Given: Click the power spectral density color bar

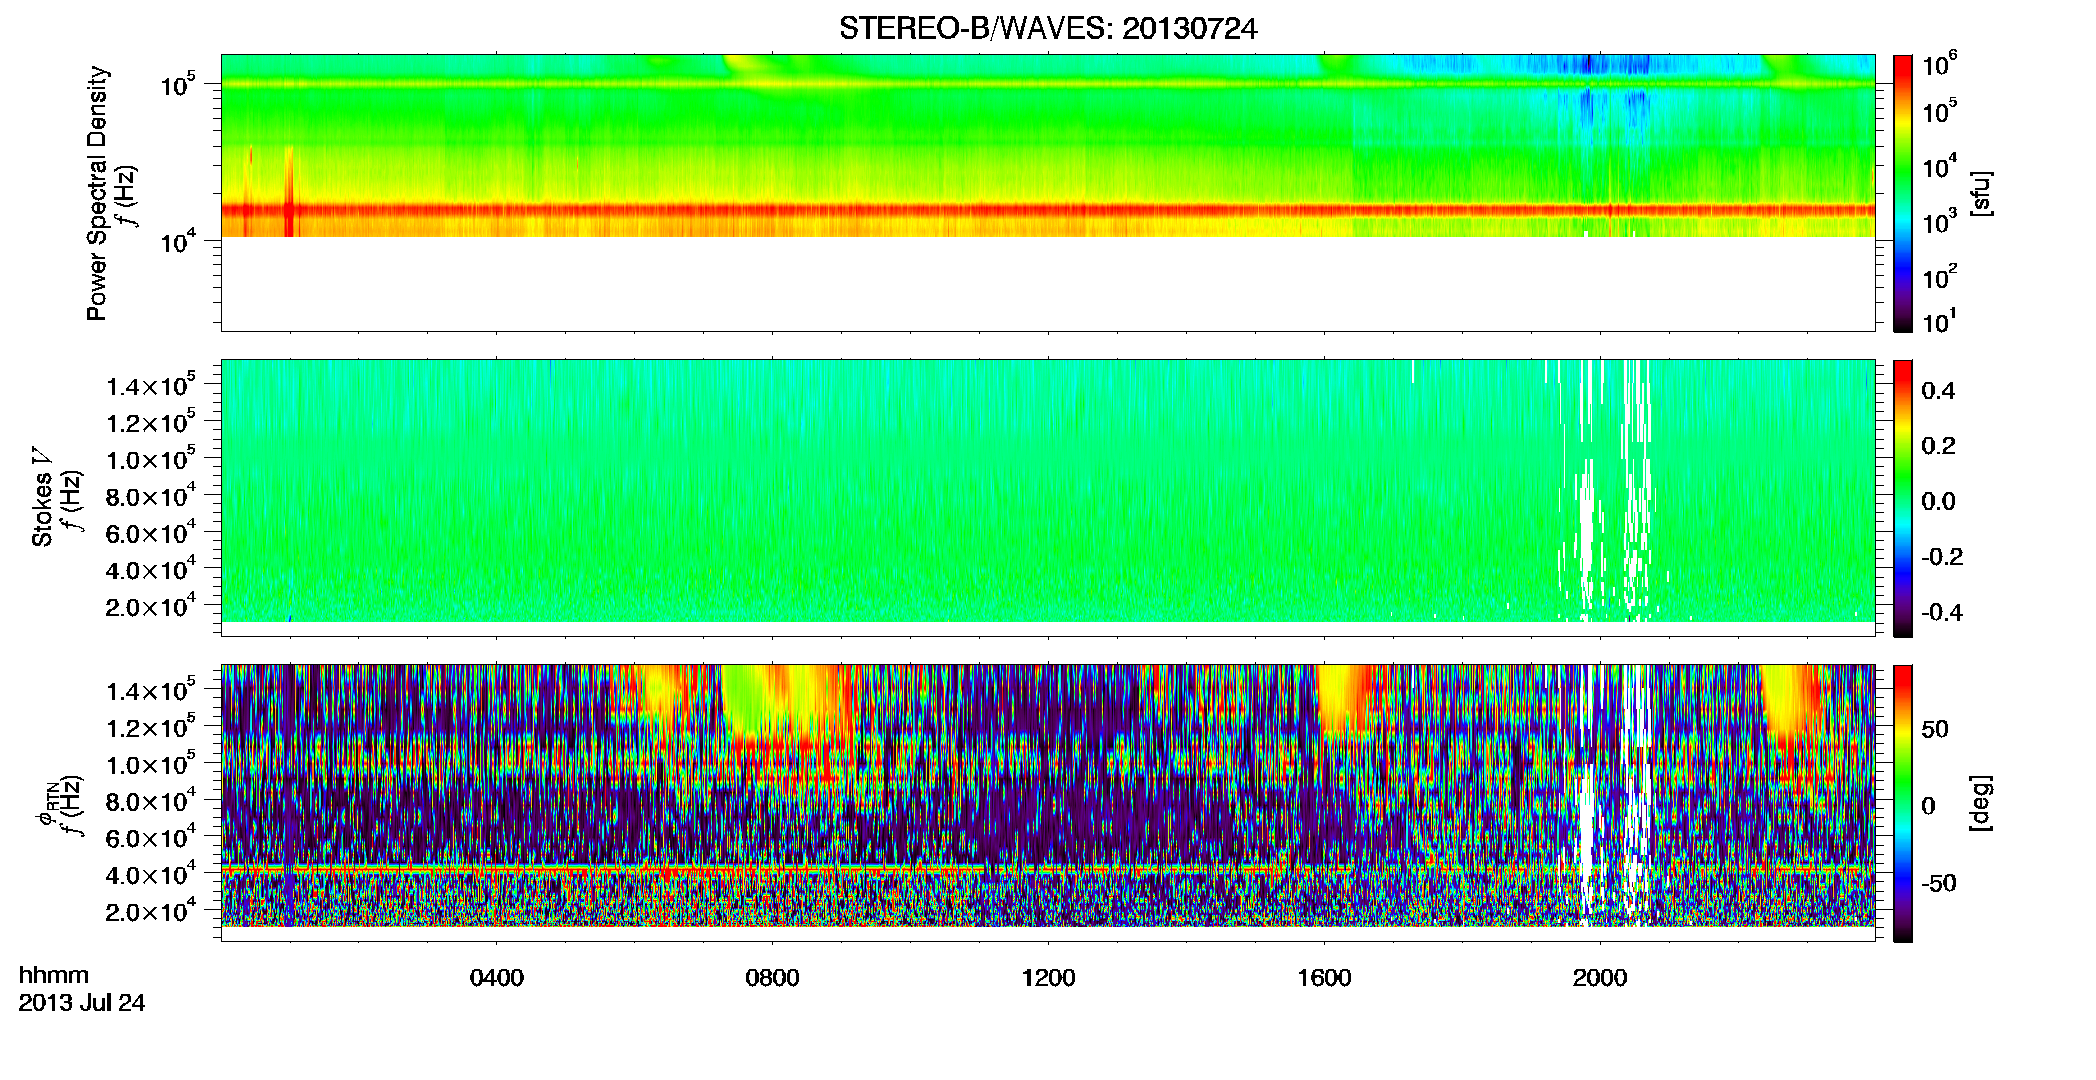Looking at the screenshot, I should [x=1903, y=193].
